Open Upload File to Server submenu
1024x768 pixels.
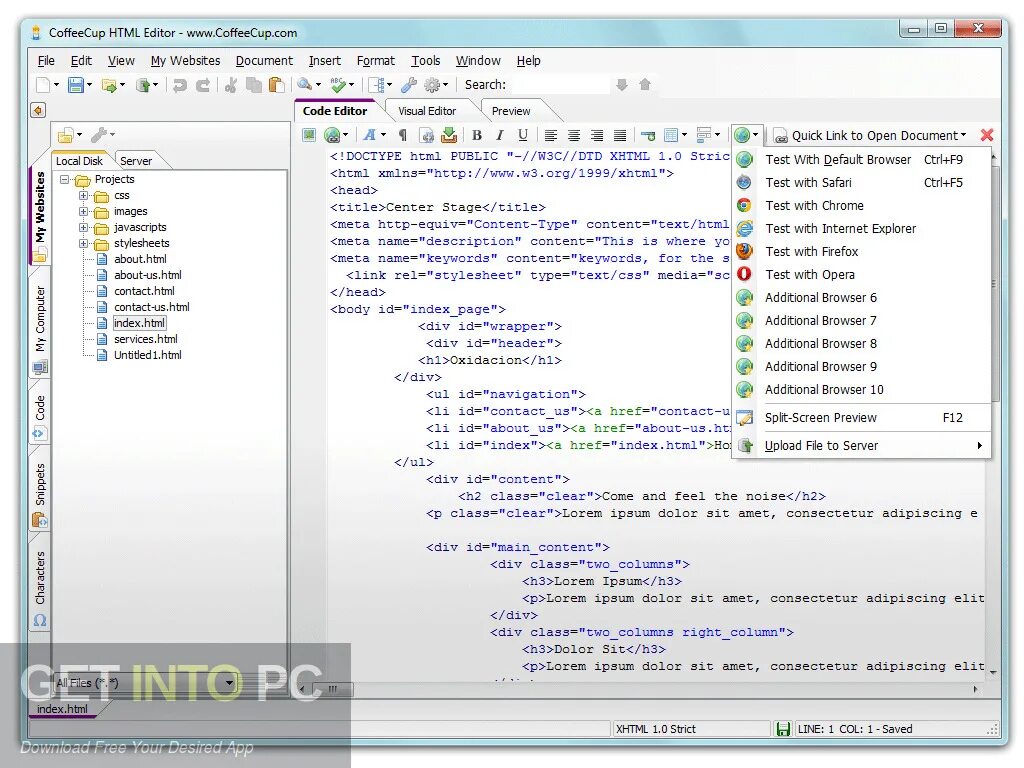pyautogui.click(x=861, y=446)
